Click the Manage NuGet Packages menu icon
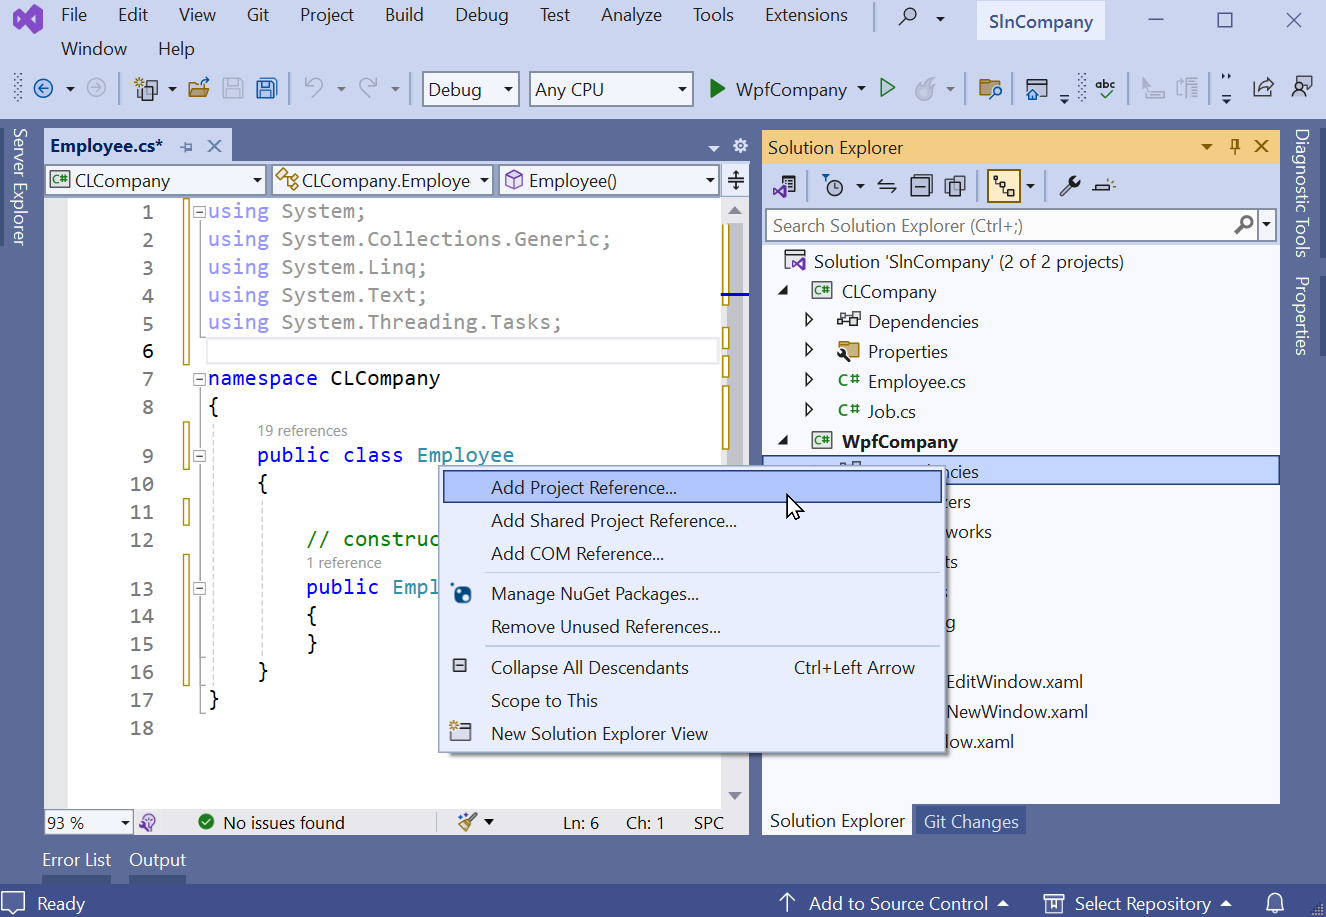 click(x=461, y=594)
